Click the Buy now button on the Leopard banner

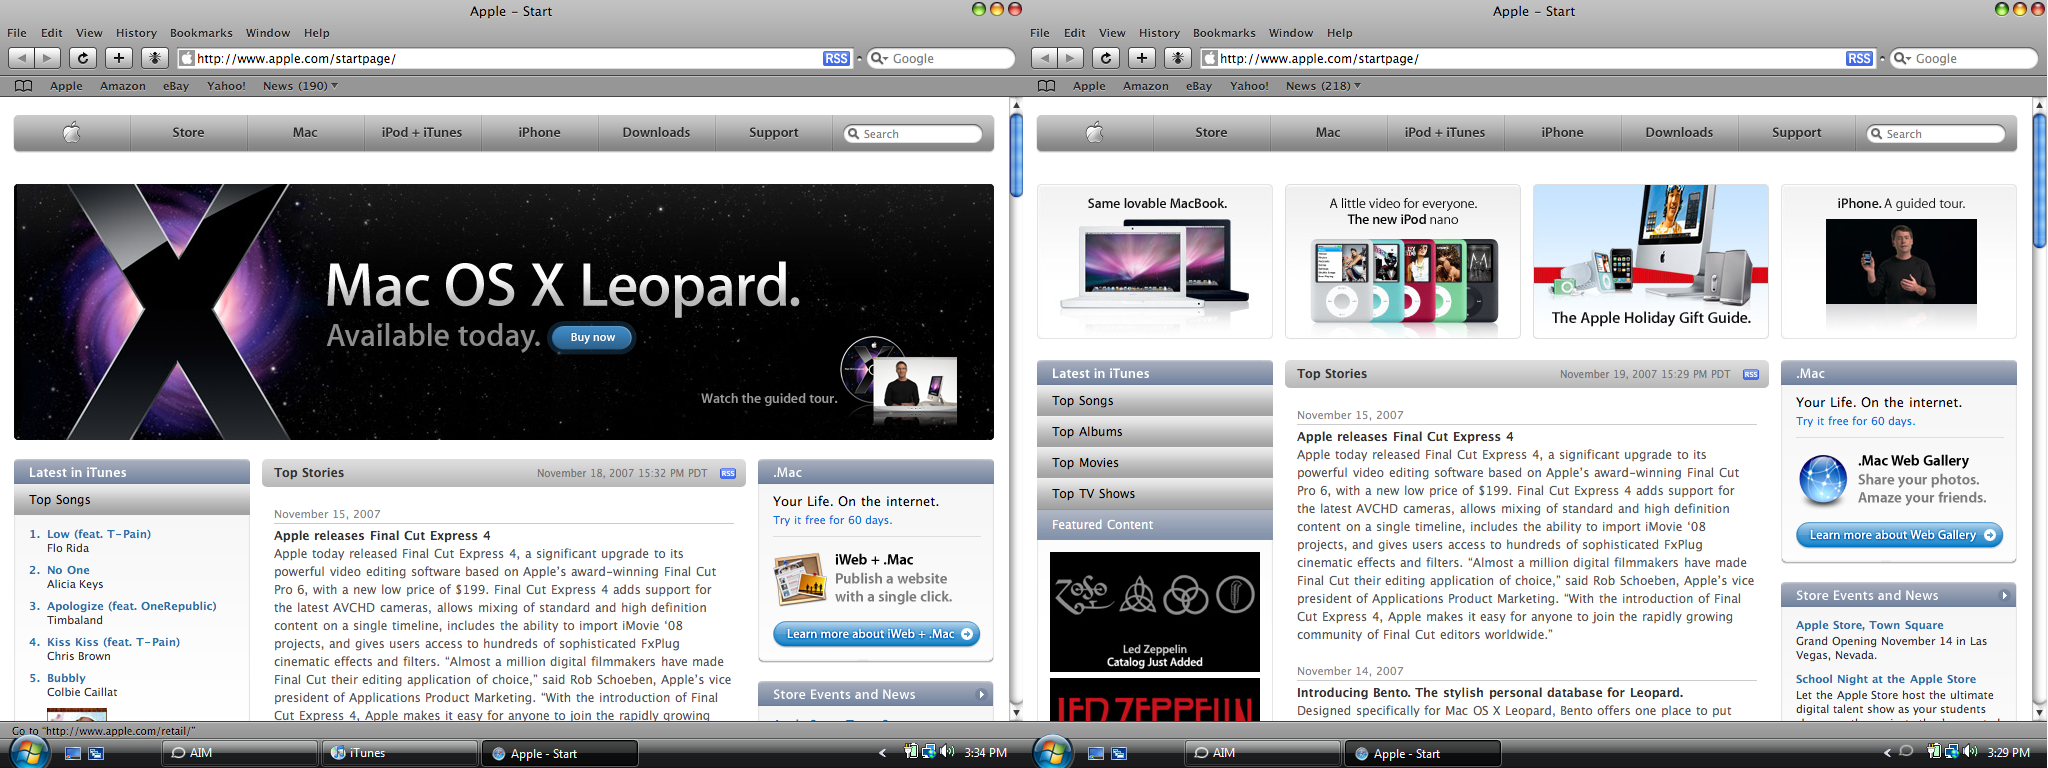click(x=593, y=338)
